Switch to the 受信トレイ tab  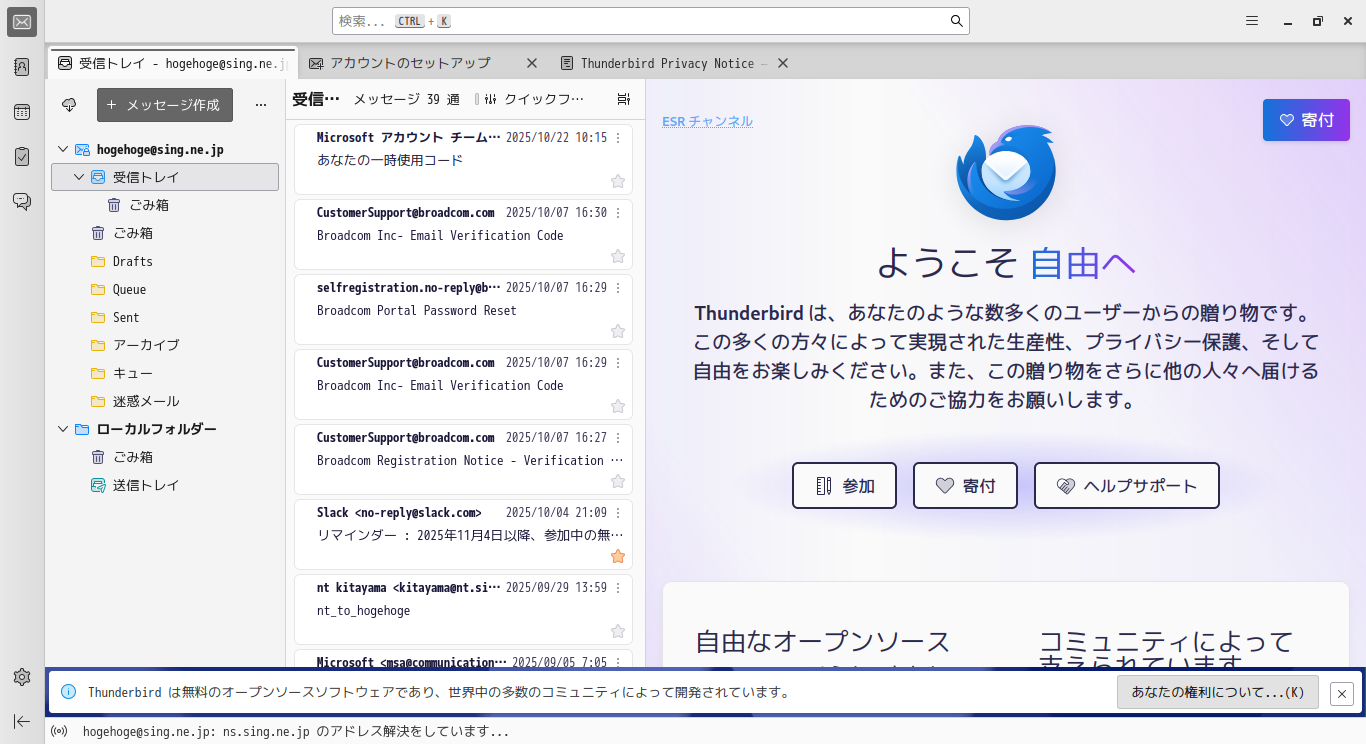172,63
